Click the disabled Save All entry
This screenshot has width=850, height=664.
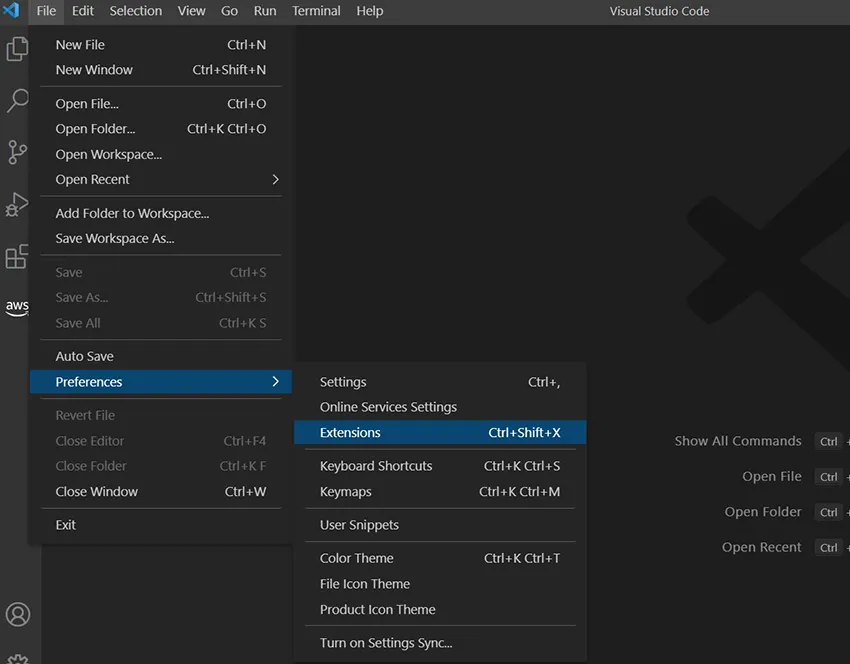click(x=161, y=323)
